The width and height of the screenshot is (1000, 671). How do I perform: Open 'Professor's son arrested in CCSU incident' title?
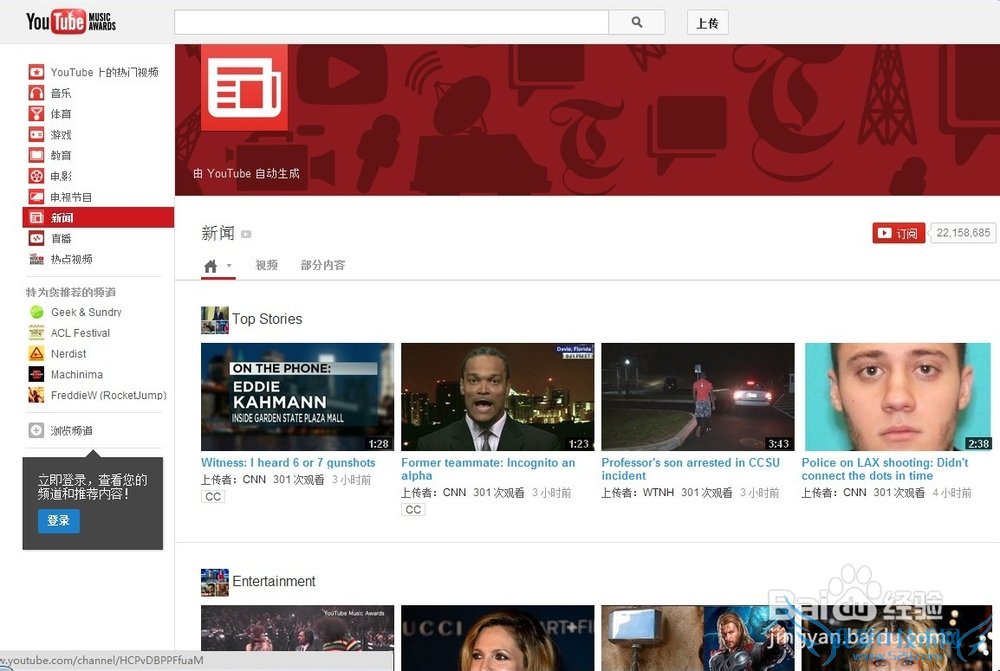coord(691,469)
